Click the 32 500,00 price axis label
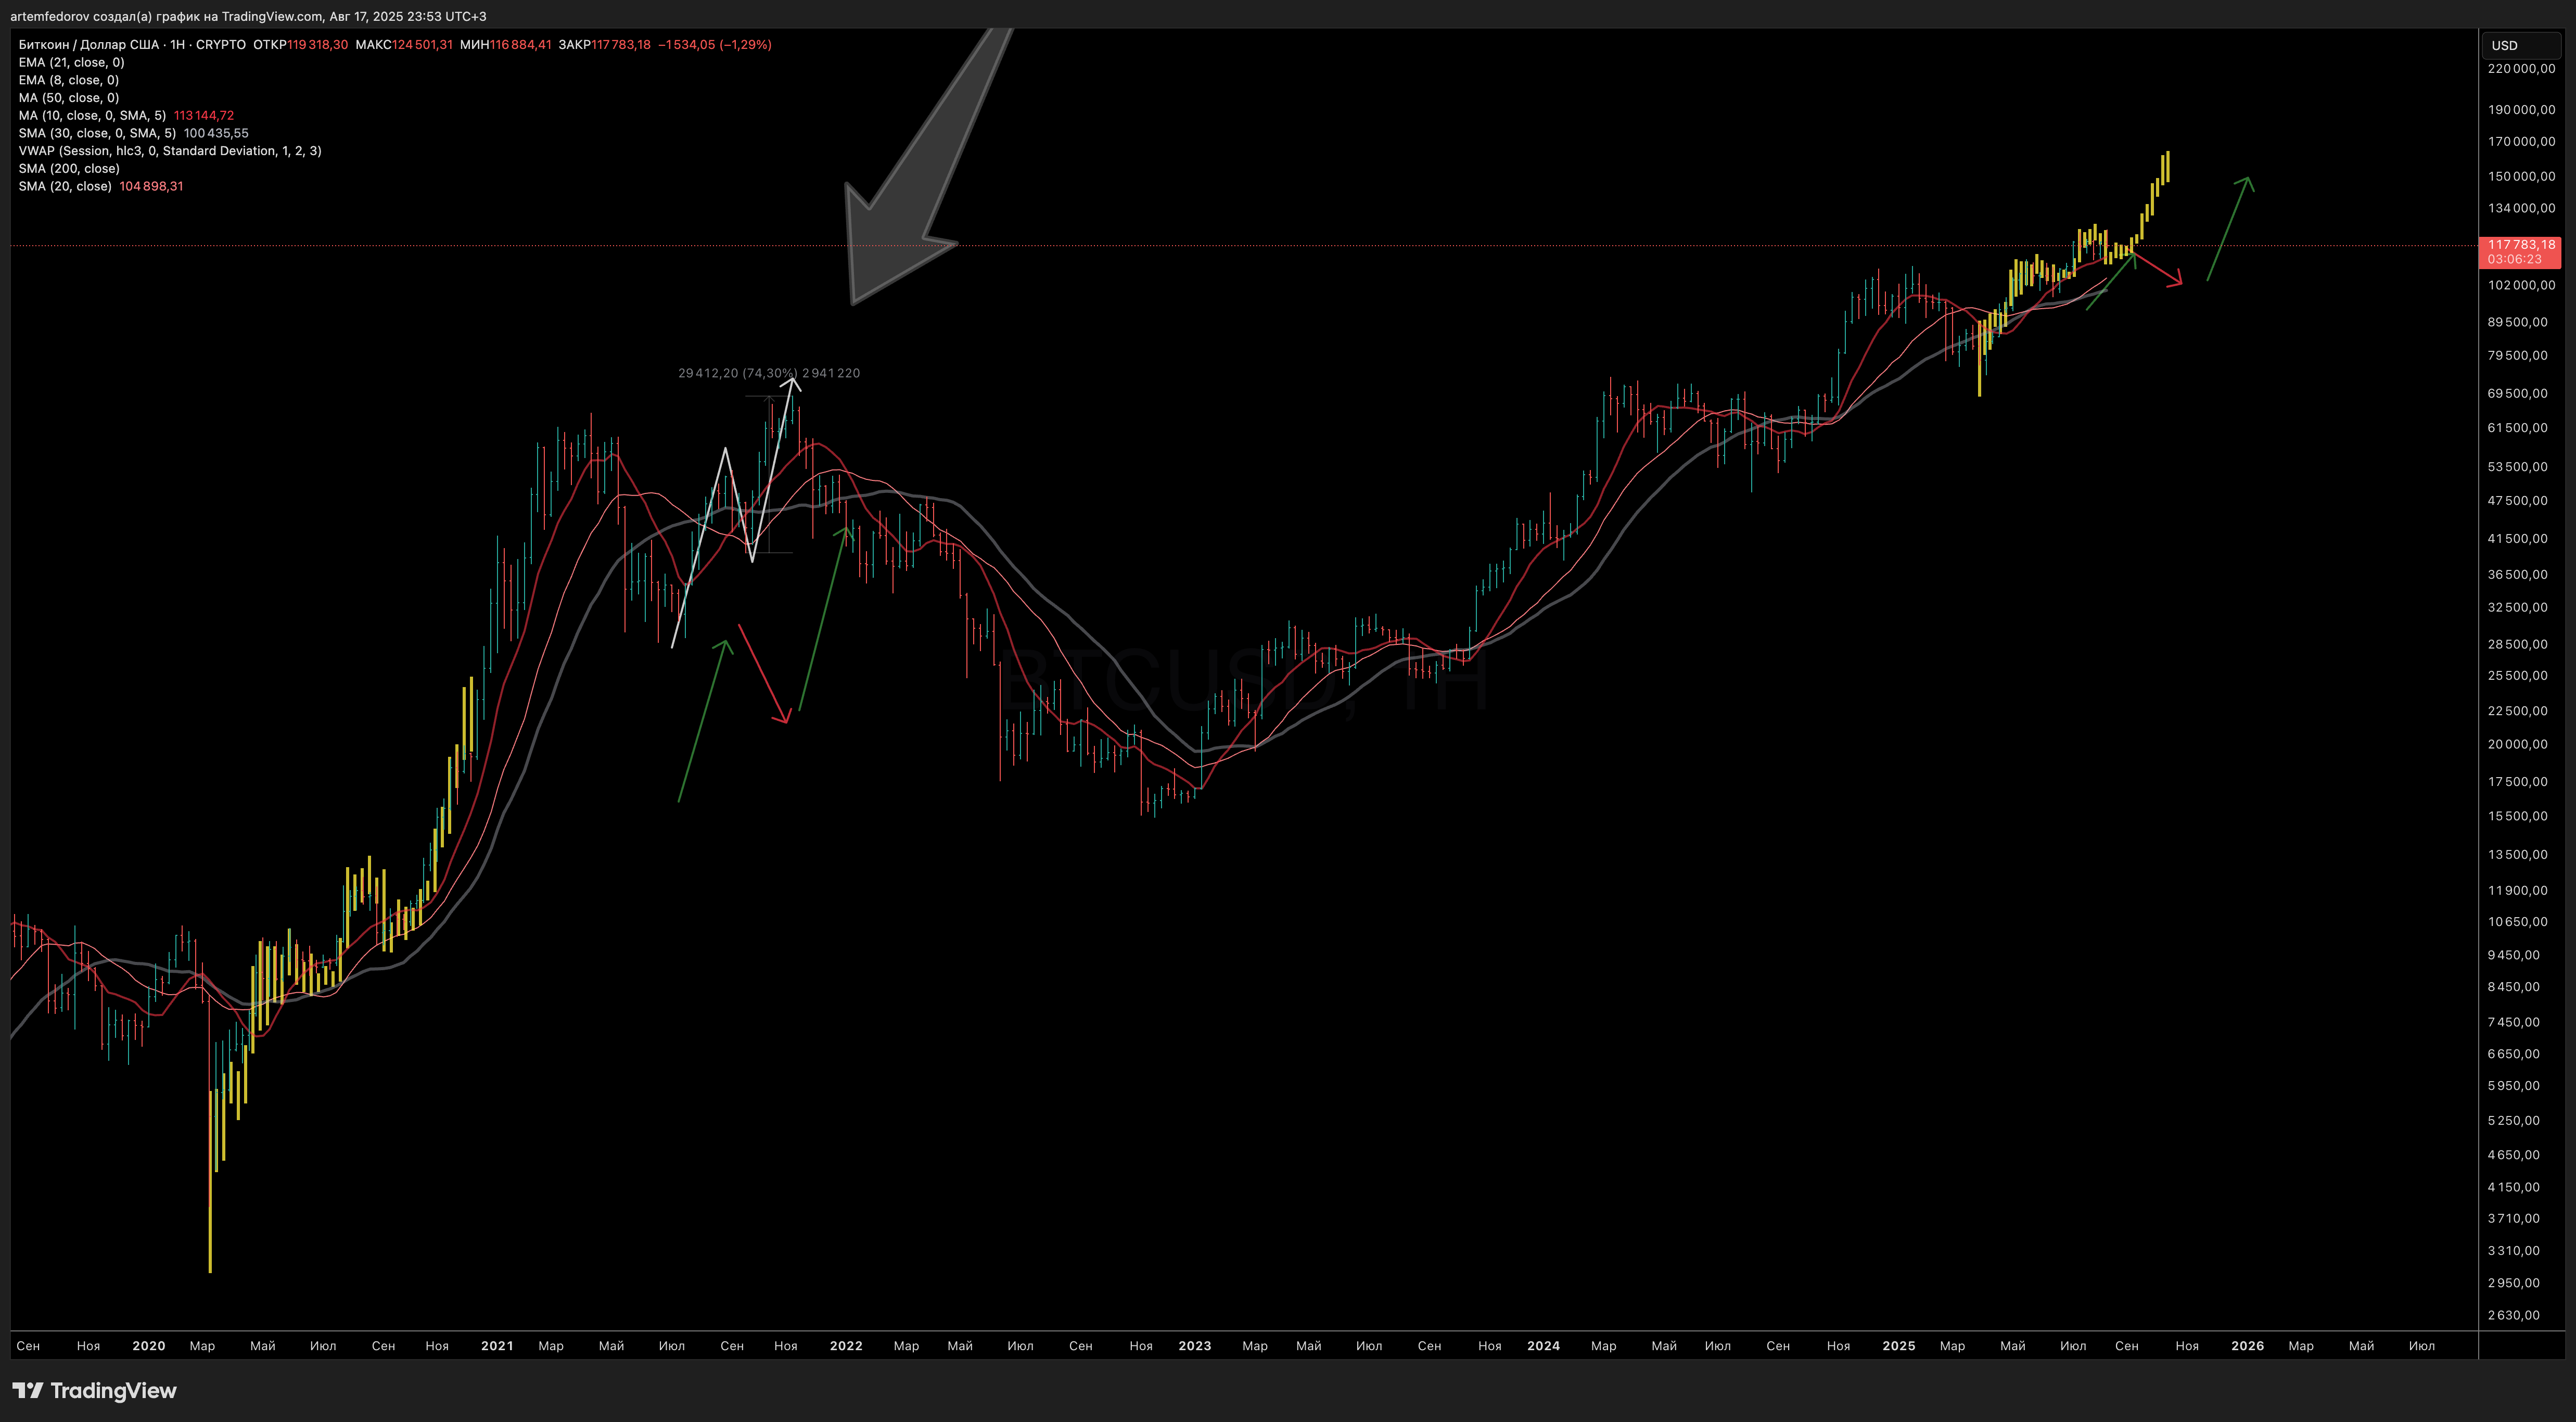 [2518, 608]
